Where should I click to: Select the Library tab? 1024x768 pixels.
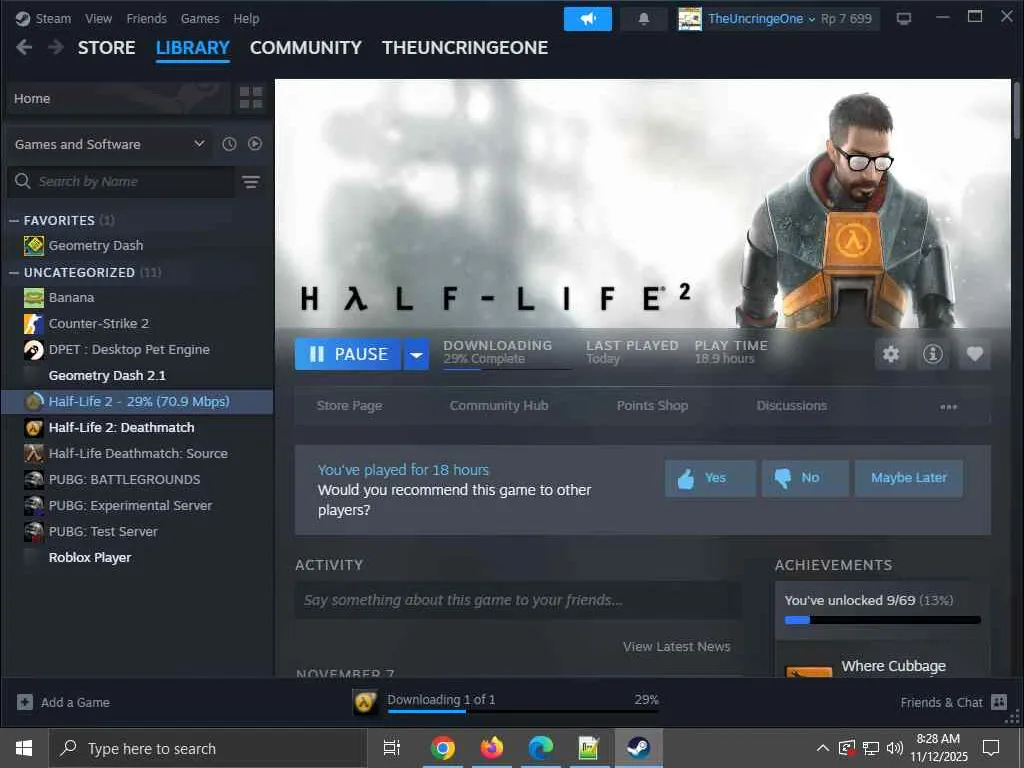pos(193,48)
